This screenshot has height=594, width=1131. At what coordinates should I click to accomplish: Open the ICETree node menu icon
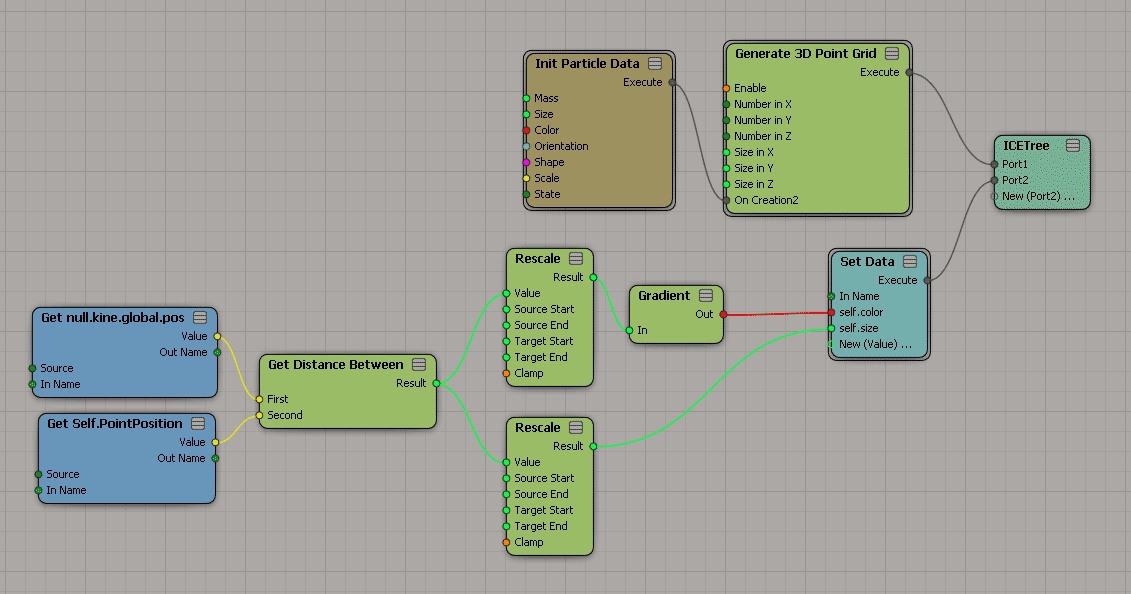click(1073, 146)
